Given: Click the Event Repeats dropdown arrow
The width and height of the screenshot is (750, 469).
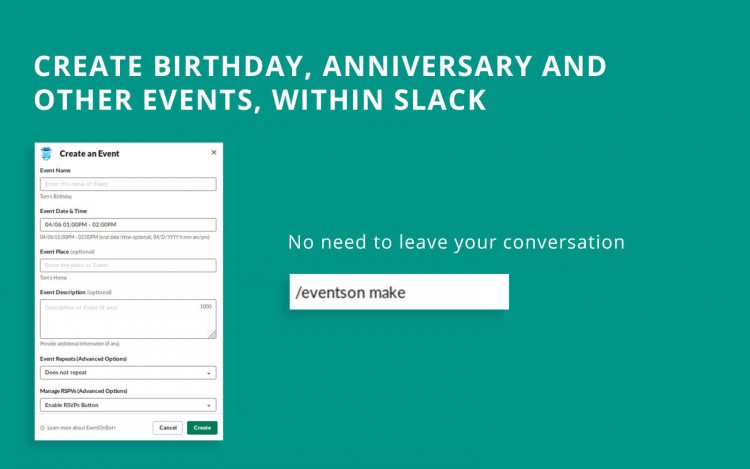Looking at the screenshot, I should [x=210, y=373].
